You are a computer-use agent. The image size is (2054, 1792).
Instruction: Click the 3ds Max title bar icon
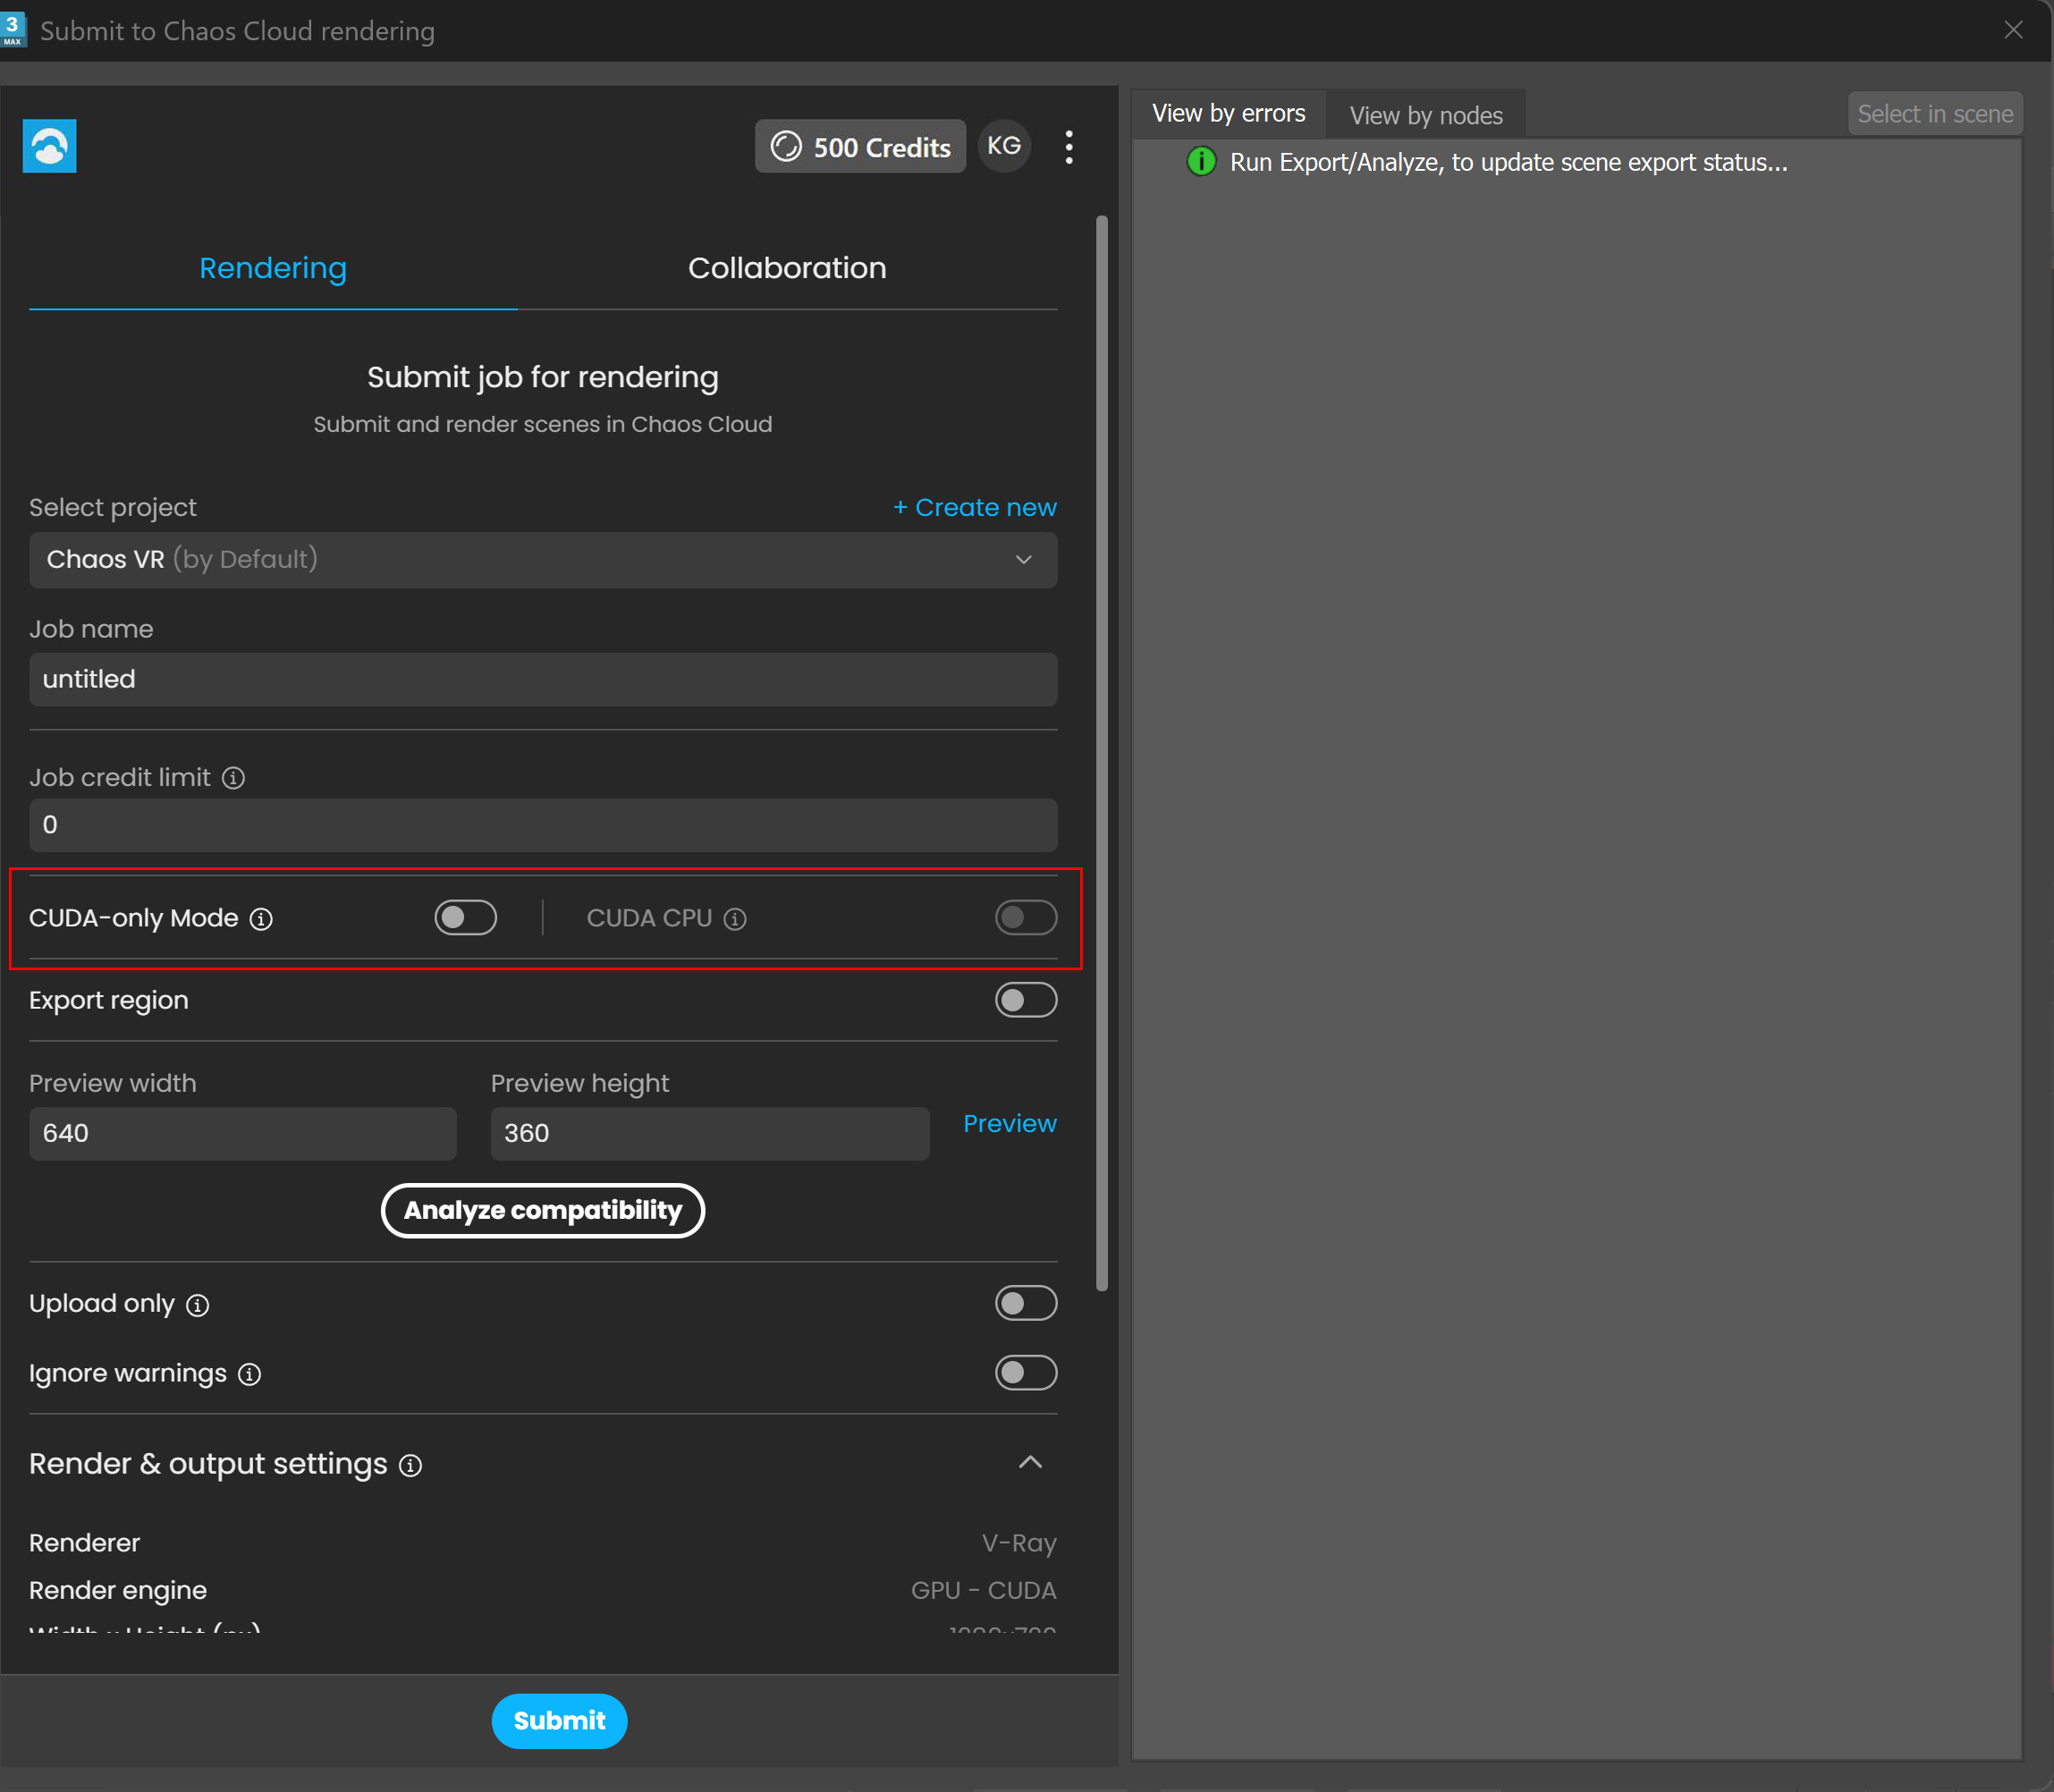(13, 30)
